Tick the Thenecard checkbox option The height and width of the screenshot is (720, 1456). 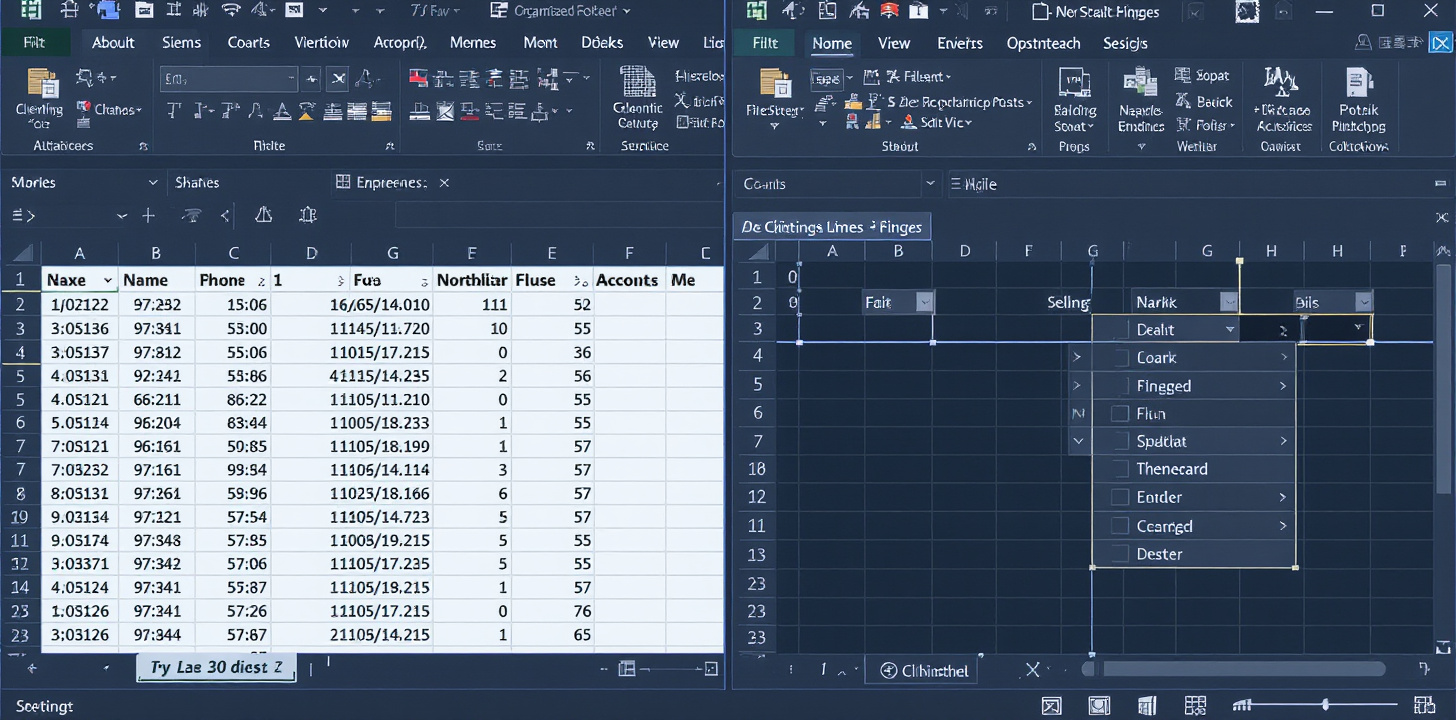pyautogui.click(x=1119, y=469)
